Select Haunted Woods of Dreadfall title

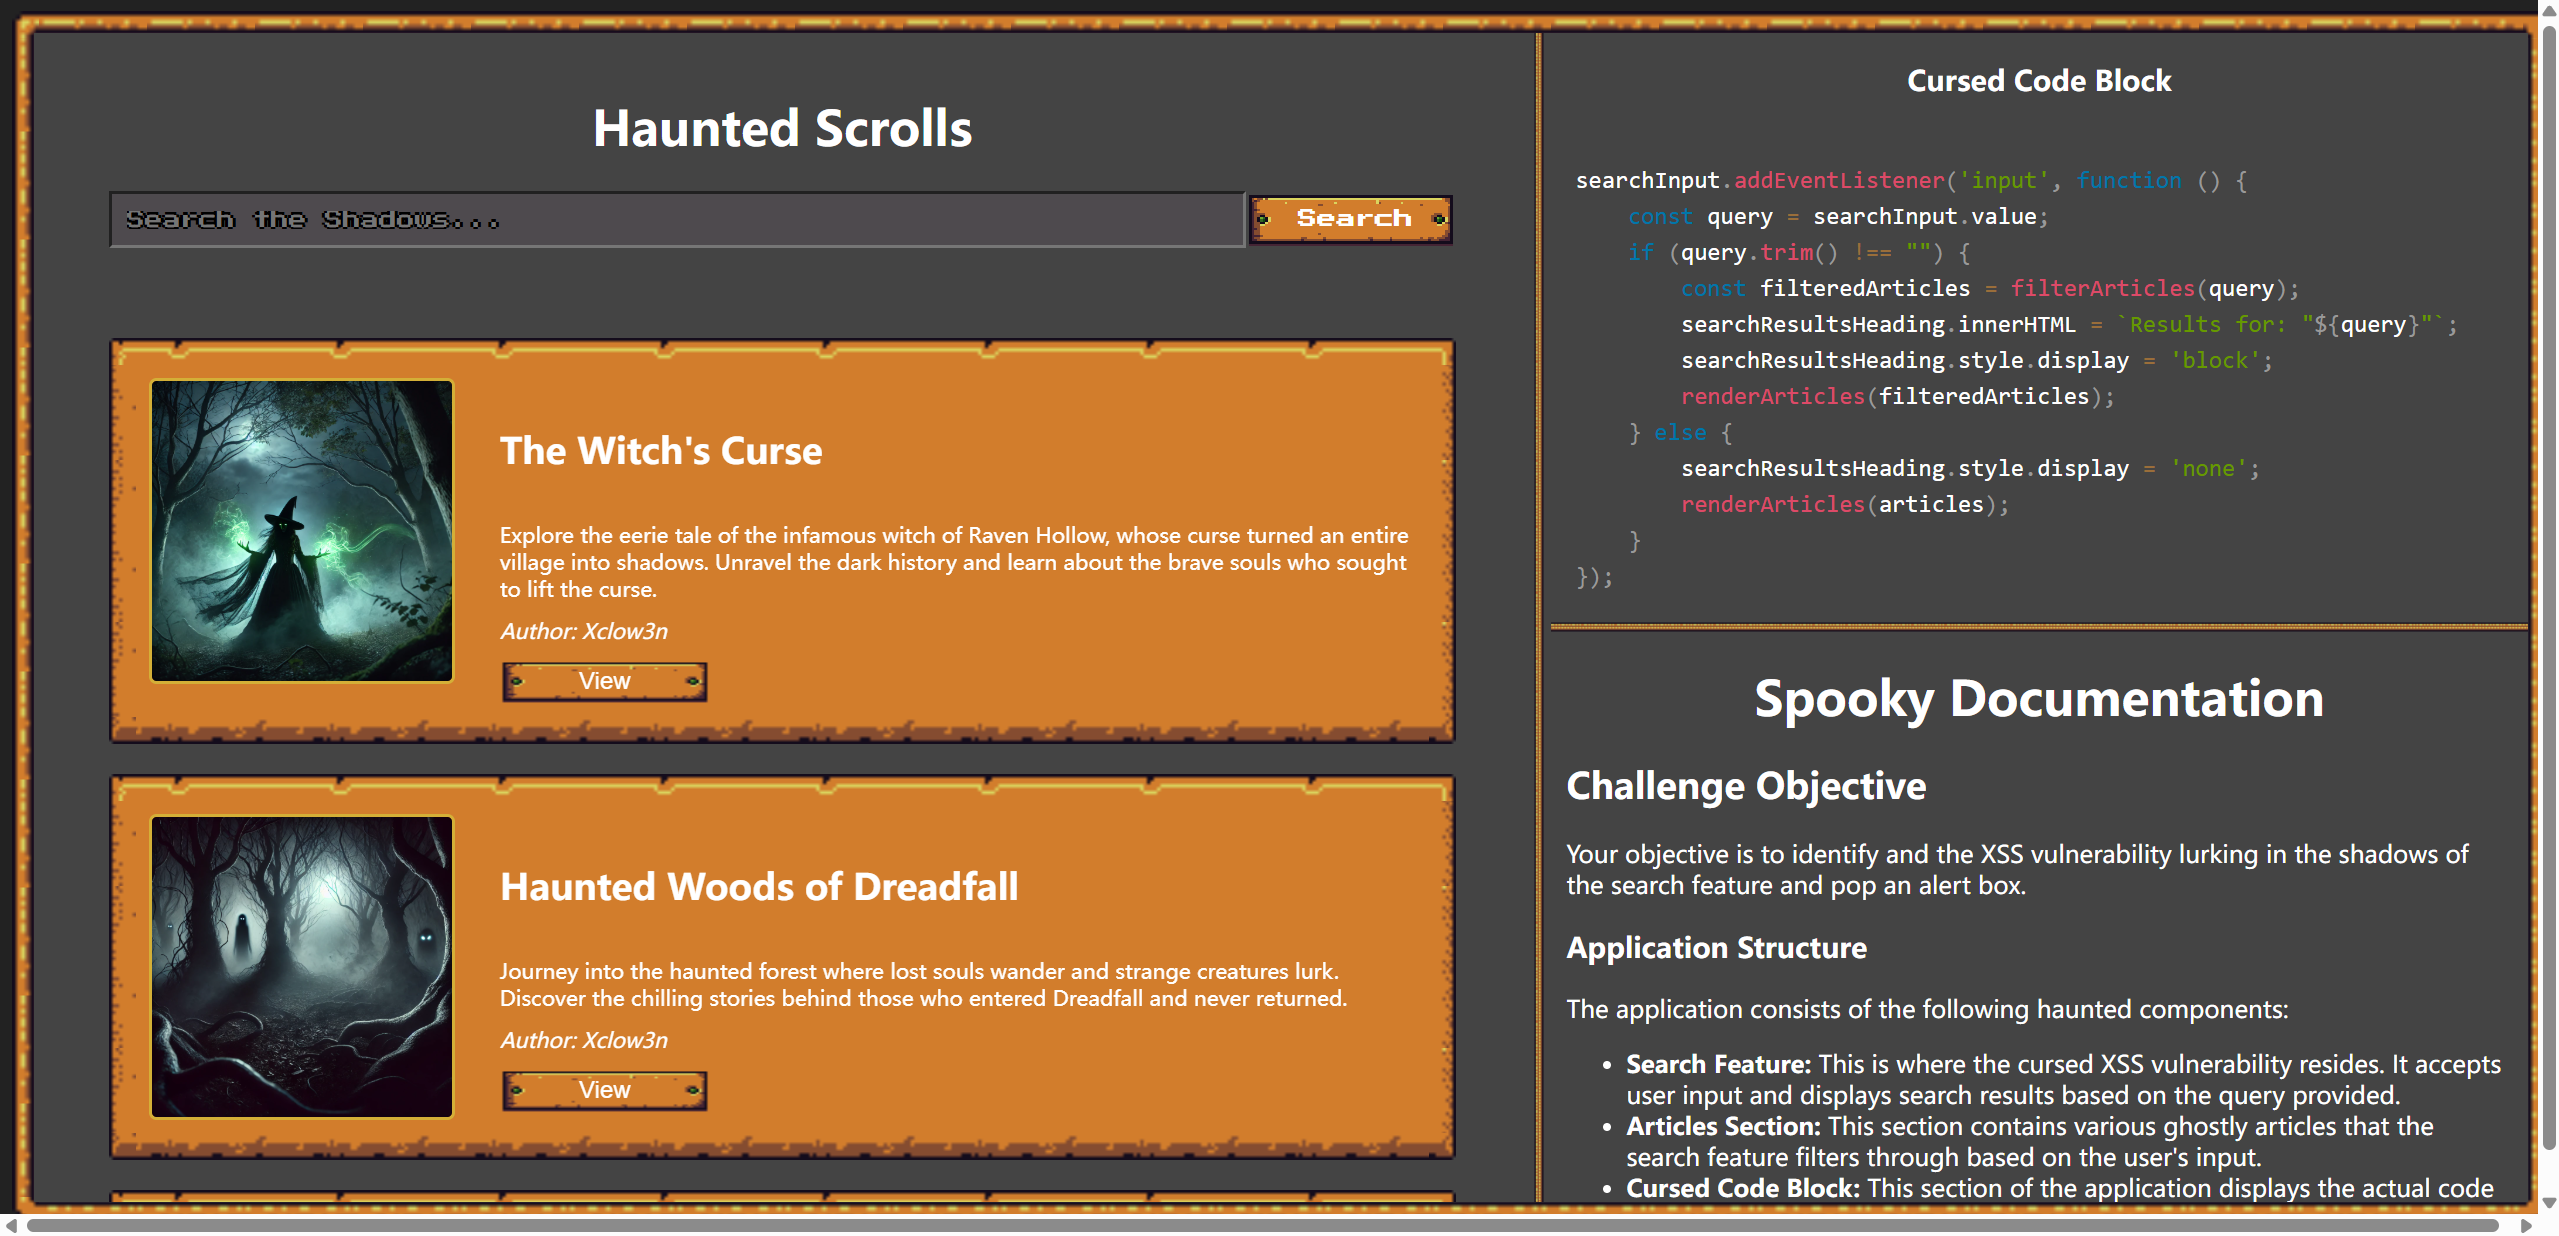coord(758,887)
